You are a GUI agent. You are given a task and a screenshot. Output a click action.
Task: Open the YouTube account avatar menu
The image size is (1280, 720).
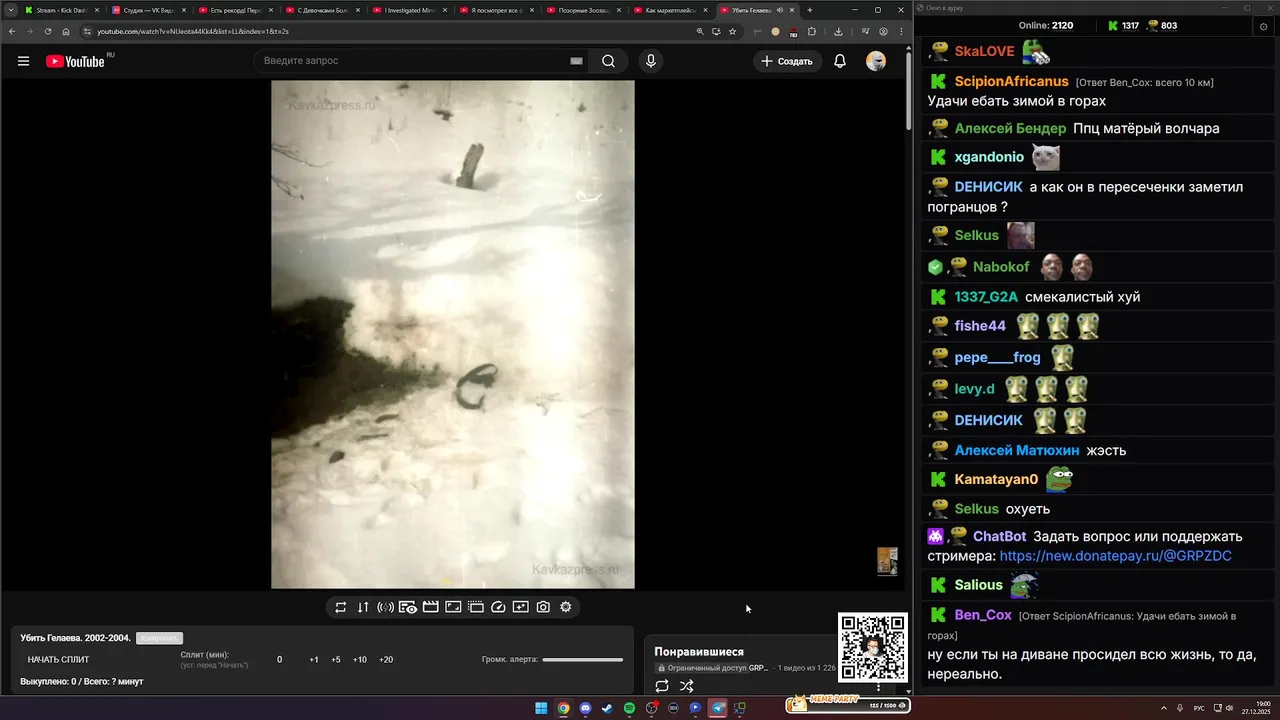[x=876, y=61]
